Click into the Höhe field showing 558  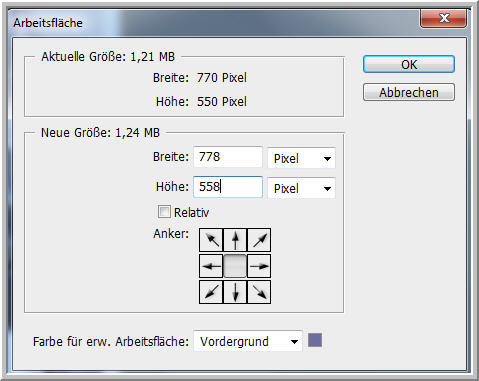click(x=228, y=187)
